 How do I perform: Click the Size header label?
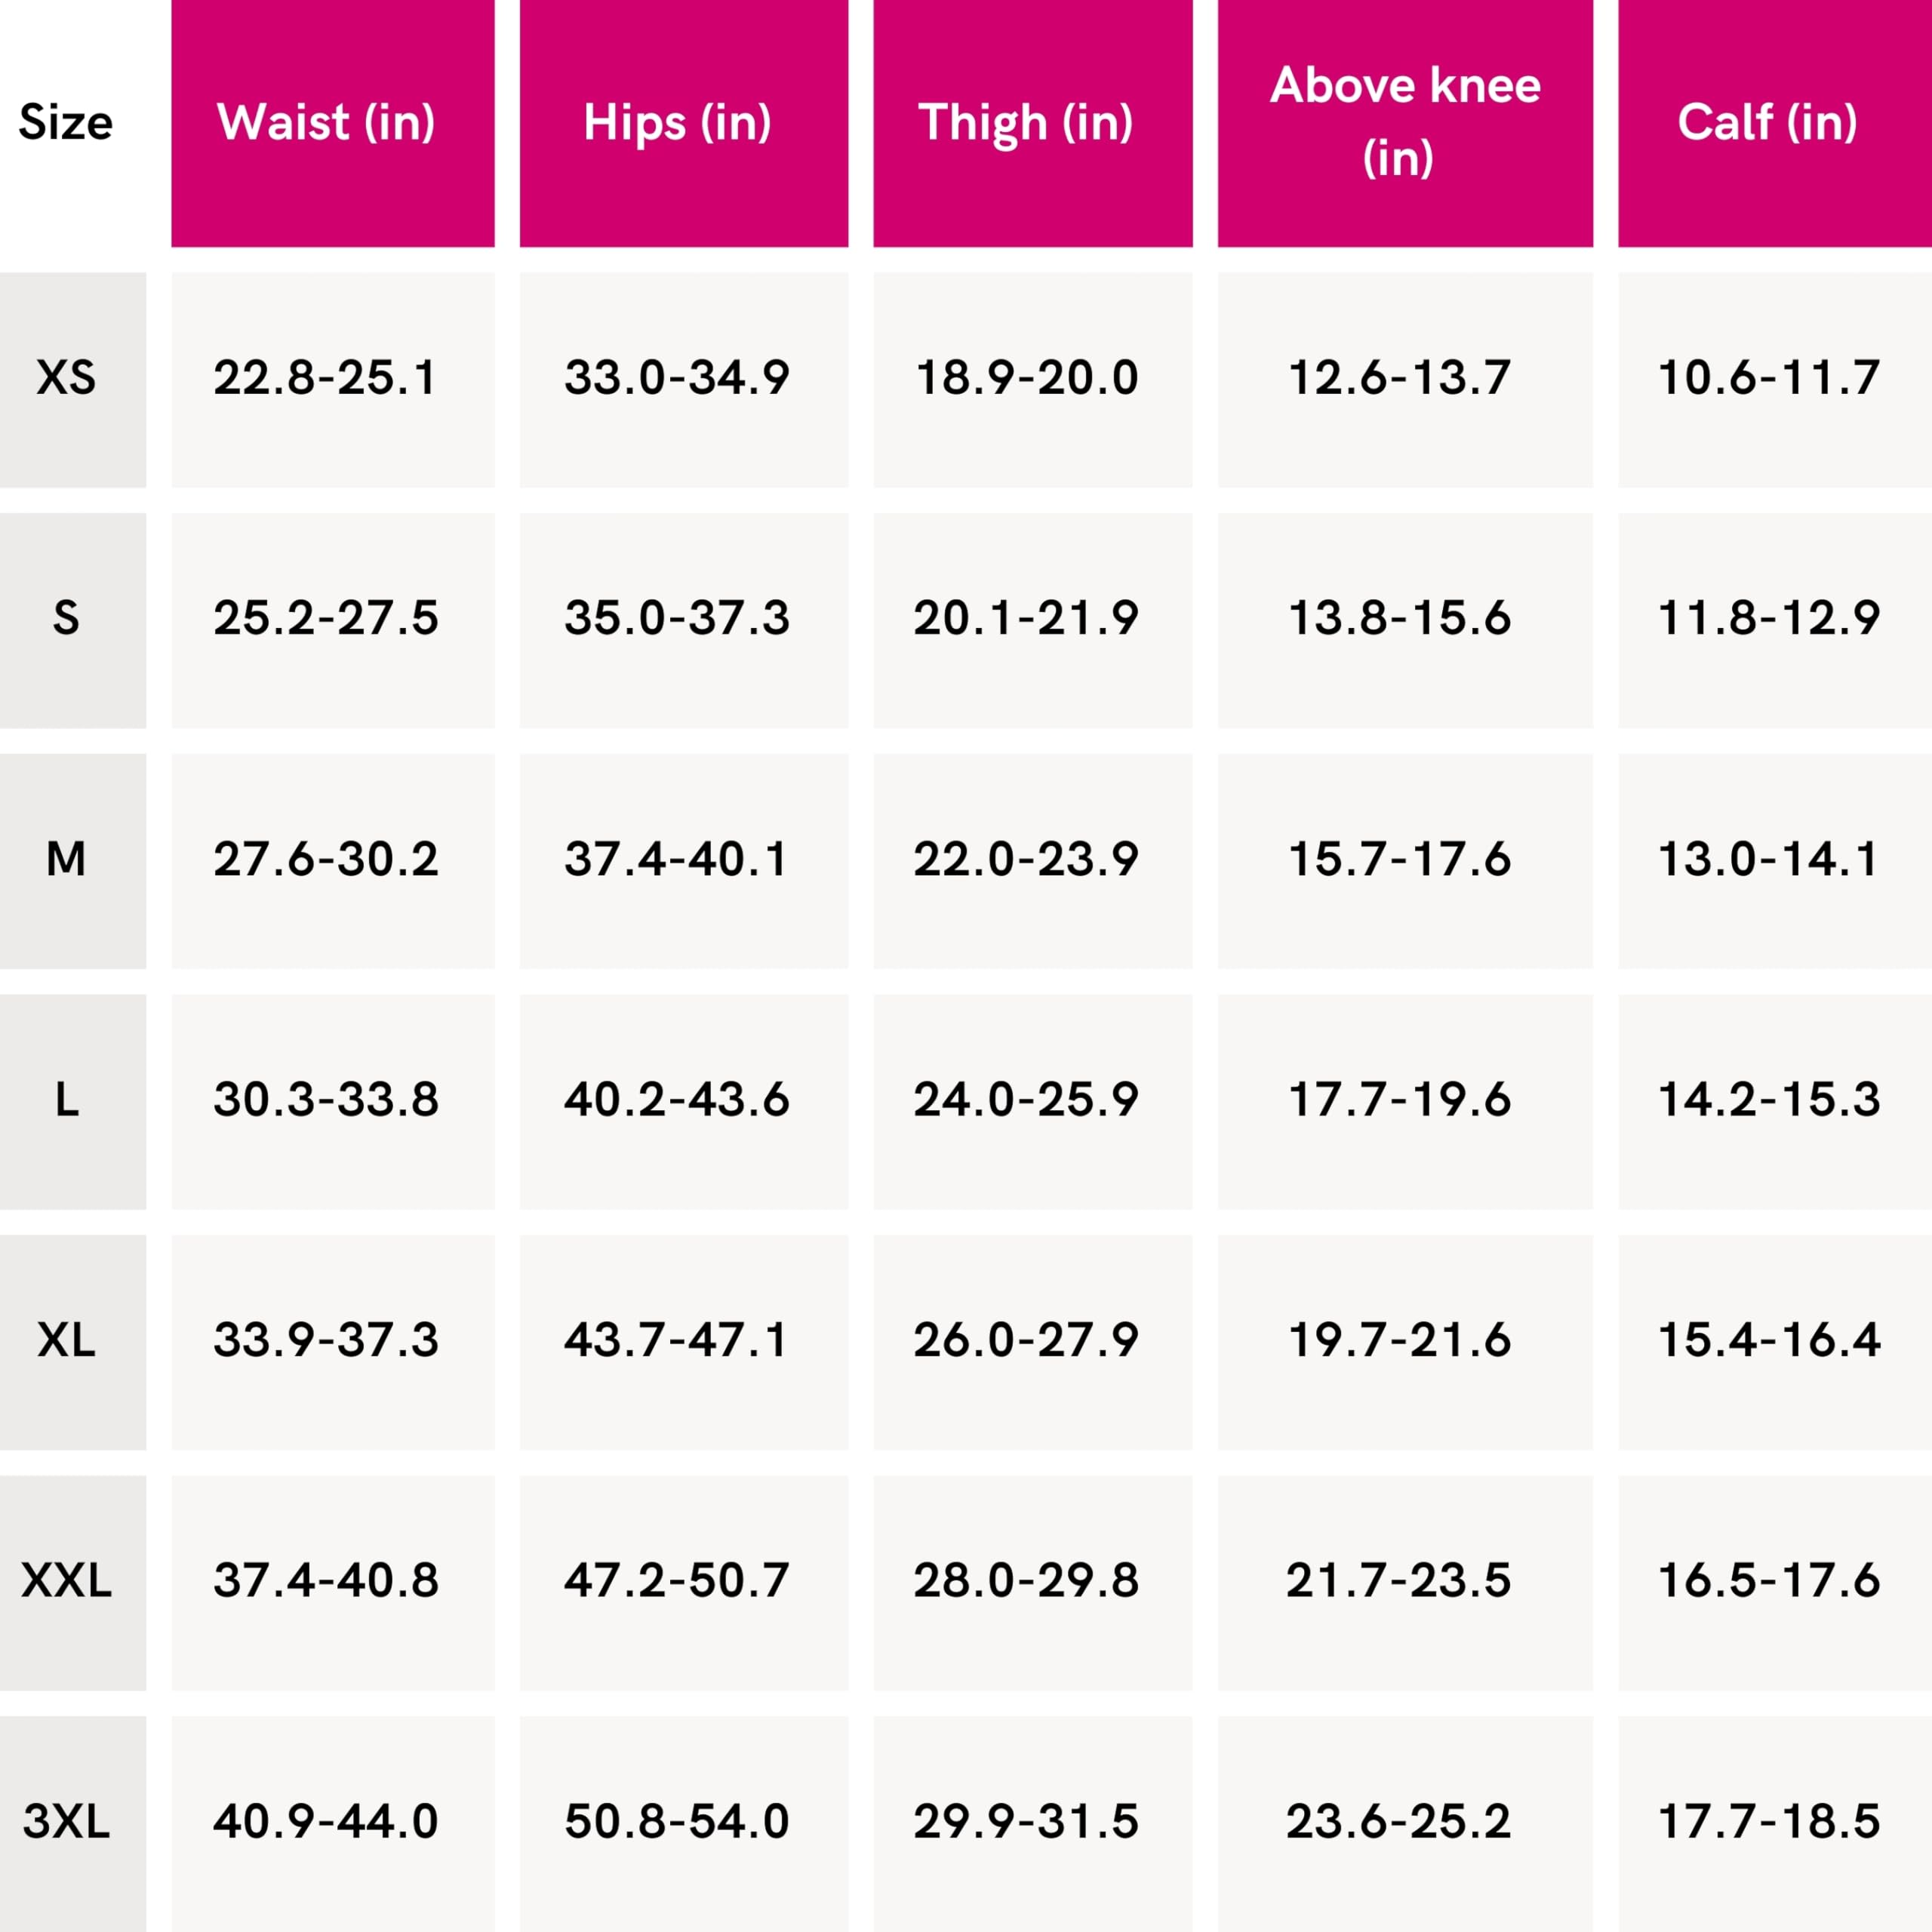(66, 123)
